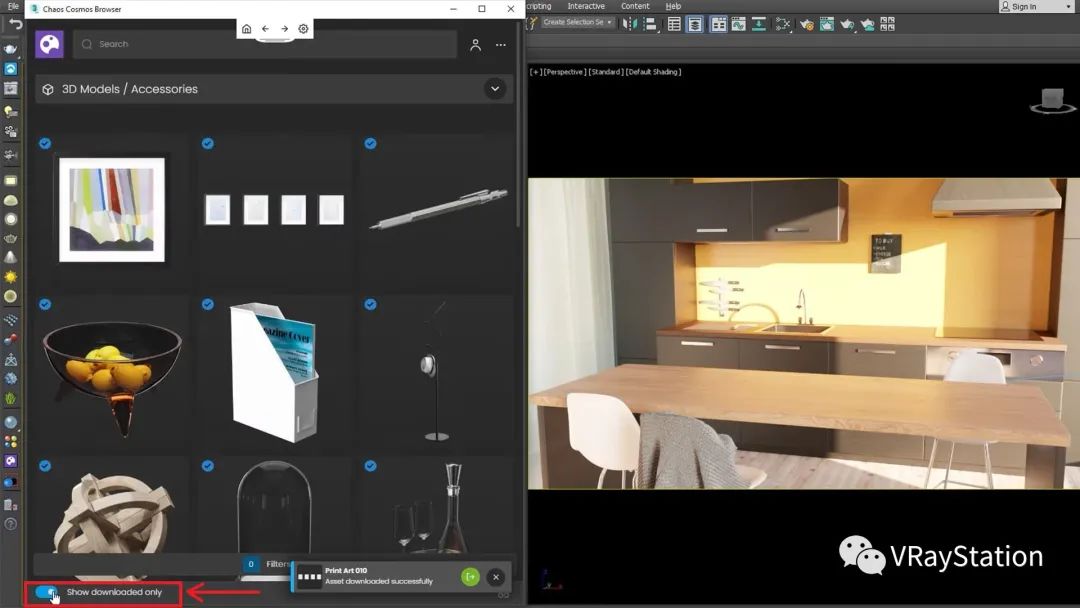This screenshot has width=1080, height=608.
Task: Click the viewport [+] menu label
Action: (x=535, y=72)
